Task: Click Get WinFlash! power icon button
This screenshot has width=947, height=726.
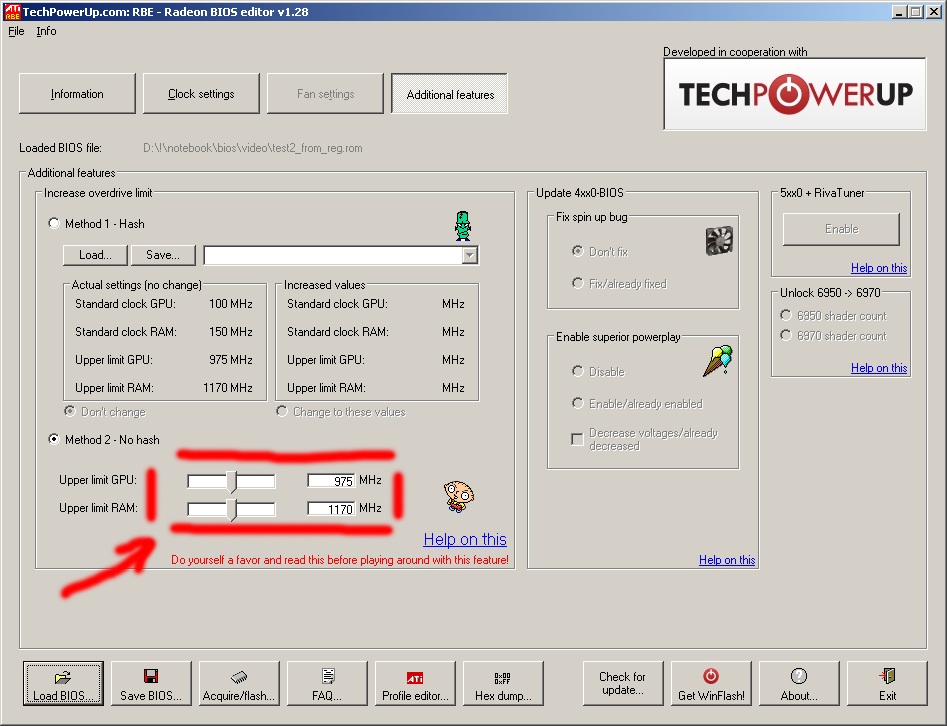Action: click(711, 684)
